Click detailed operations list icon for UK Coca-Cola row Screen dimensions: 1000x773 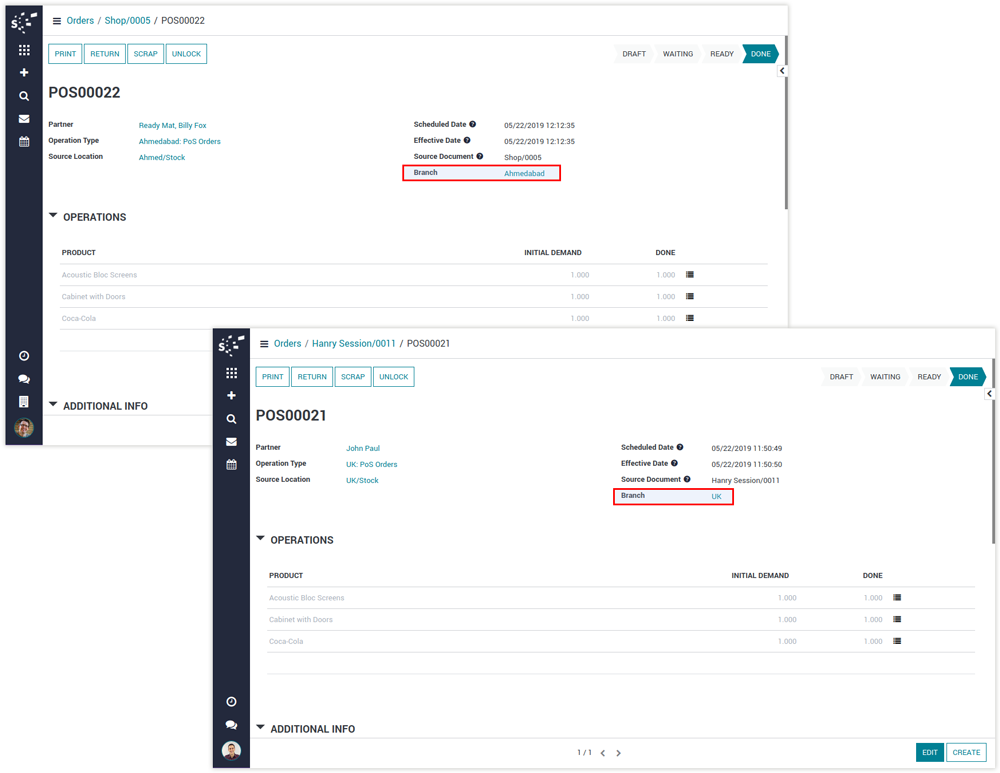pos(897,641)
